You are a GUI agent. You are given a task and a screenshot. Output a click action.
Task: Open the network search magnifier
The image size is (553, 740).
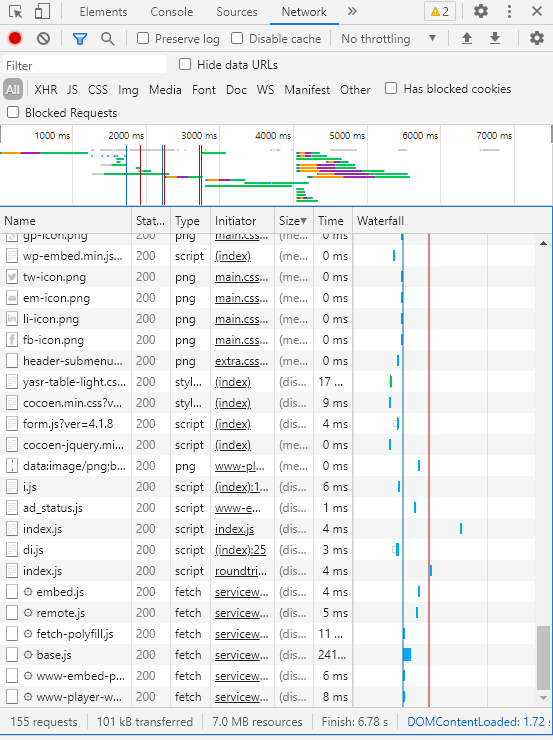tap(108, 39)
